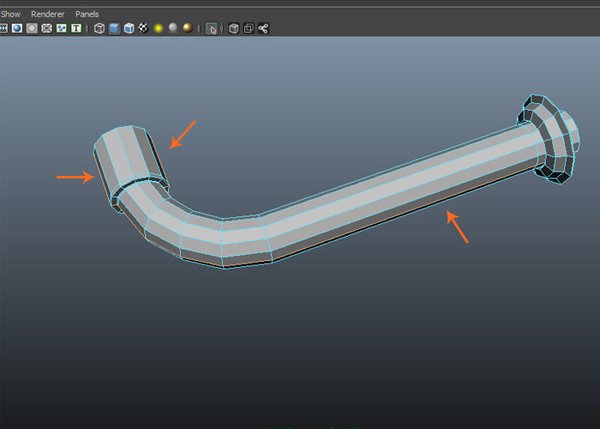Open the Show menu
This screenshot has height=429, width=600.
coord(10,14)
